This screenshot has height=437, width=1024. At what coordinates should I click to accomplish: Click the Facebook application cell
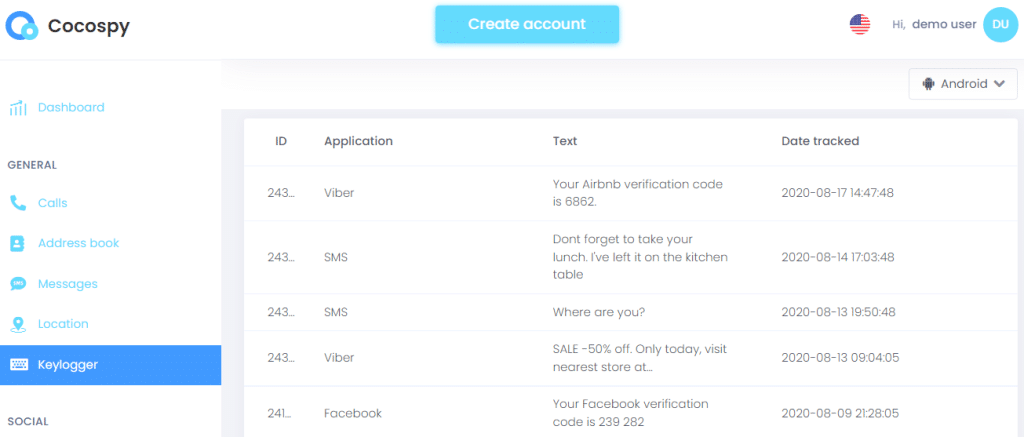[x=353, y=413]
